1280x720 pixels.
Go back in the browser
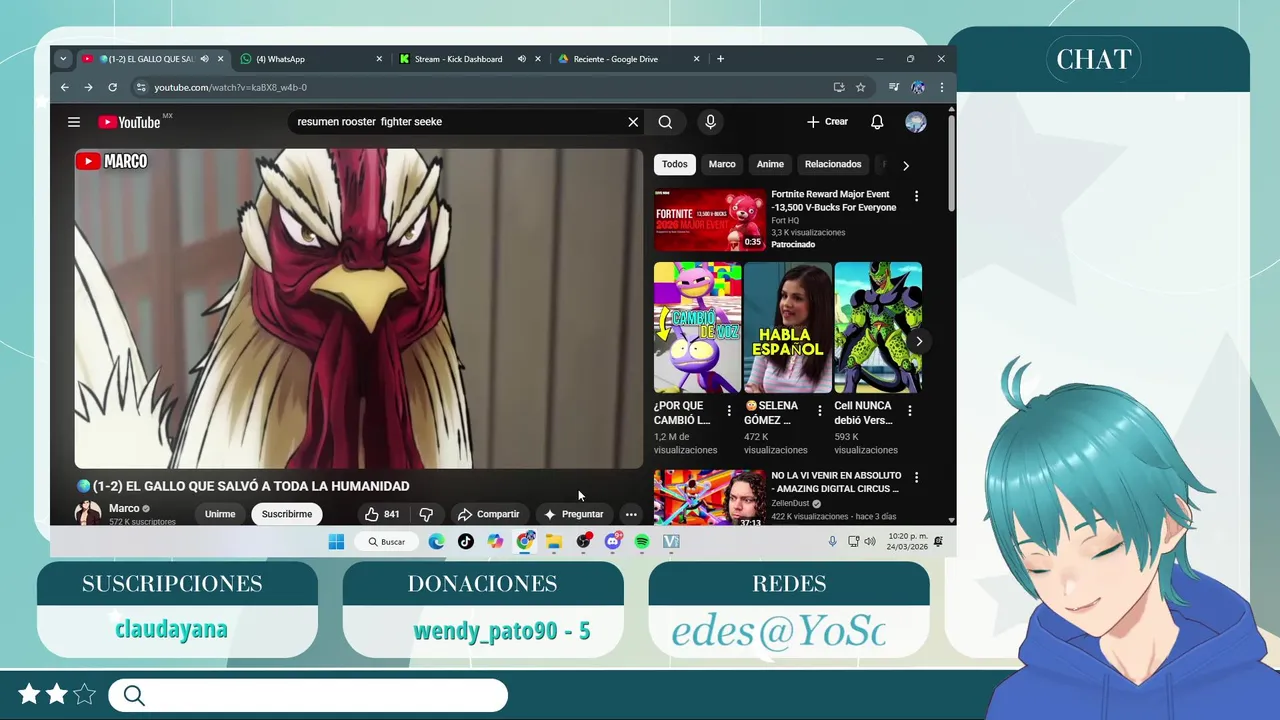65,87
